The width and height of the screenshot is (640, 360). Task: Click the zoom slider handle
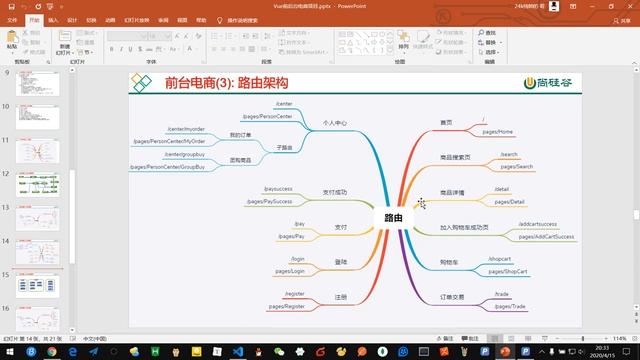583,339
